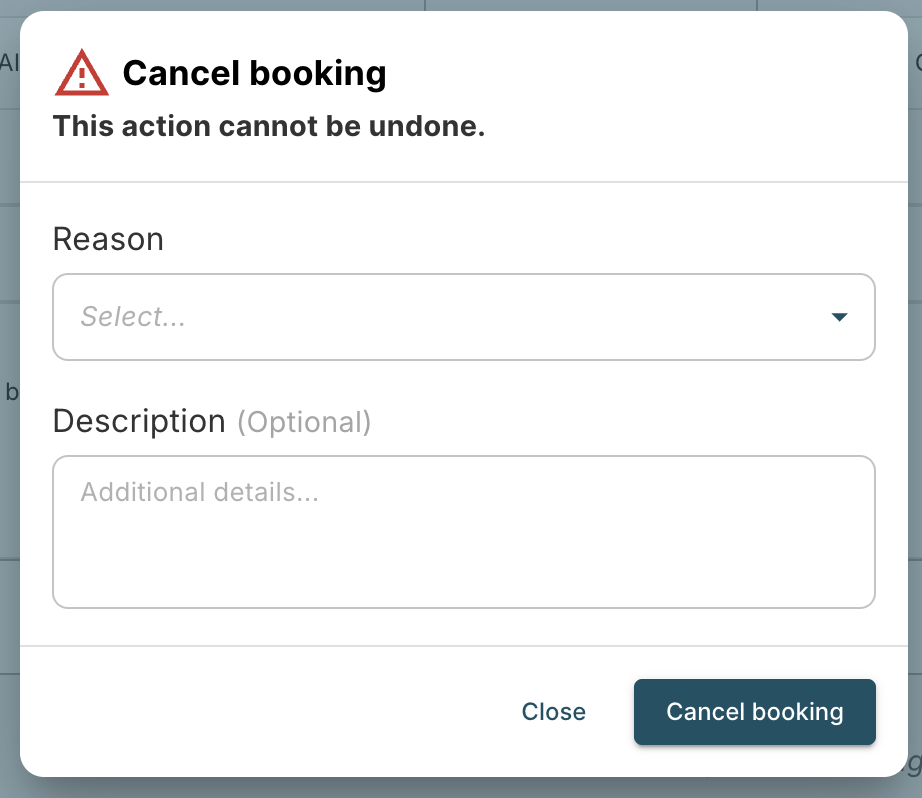Expand the Reason 'Select...' combo box
This screenshot has width=922, height=798.
point(463,317)
